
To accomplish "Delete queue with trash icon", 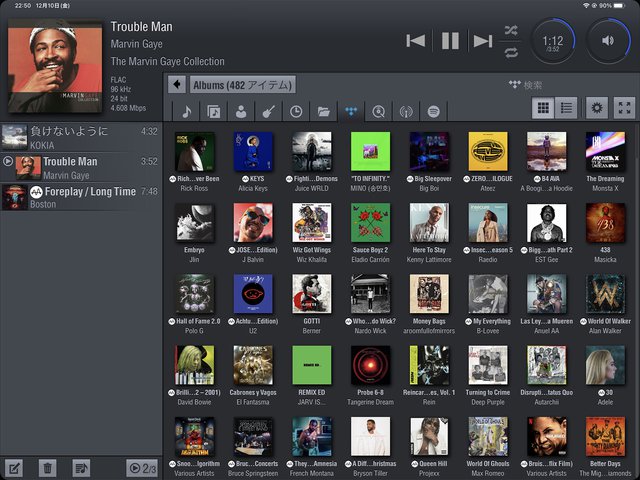I will [x=47, y=467].
